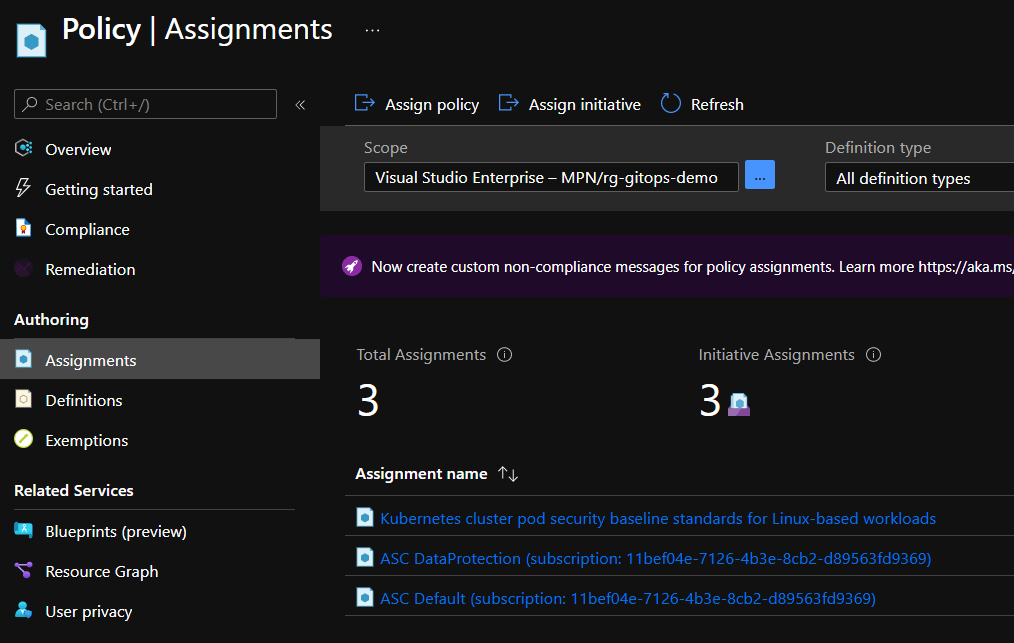The width and height of the screenshot is (1014, 643).
Task: Open Kubernetes cluster pod security baseline assignment
Action: click(x=657, y=518)
